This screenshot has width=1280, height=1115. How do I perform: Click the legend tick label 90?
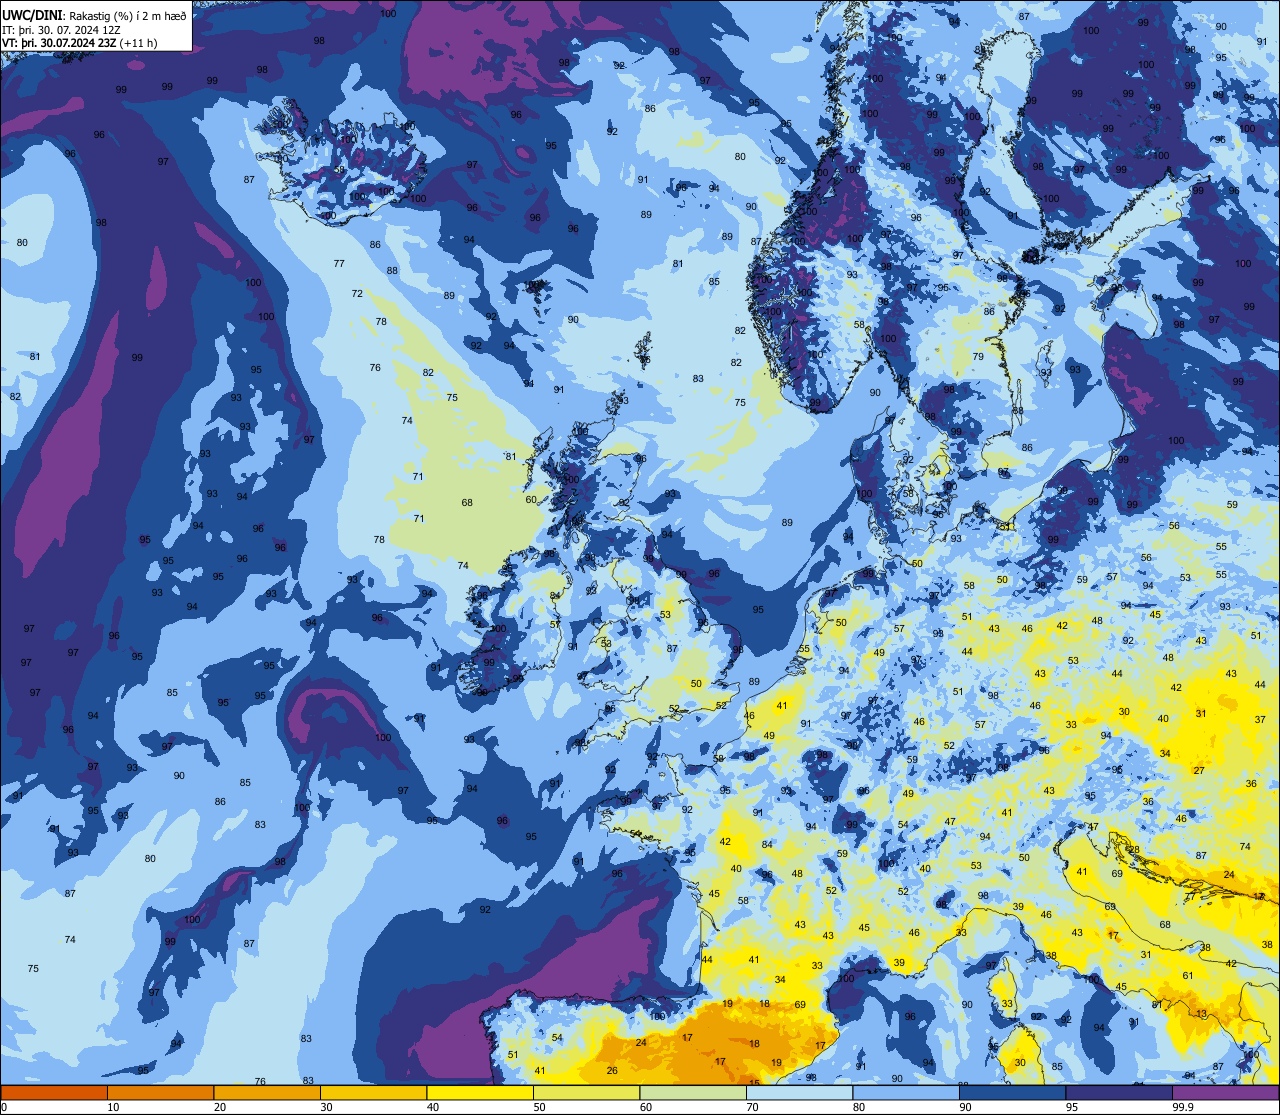(965, 1107)
